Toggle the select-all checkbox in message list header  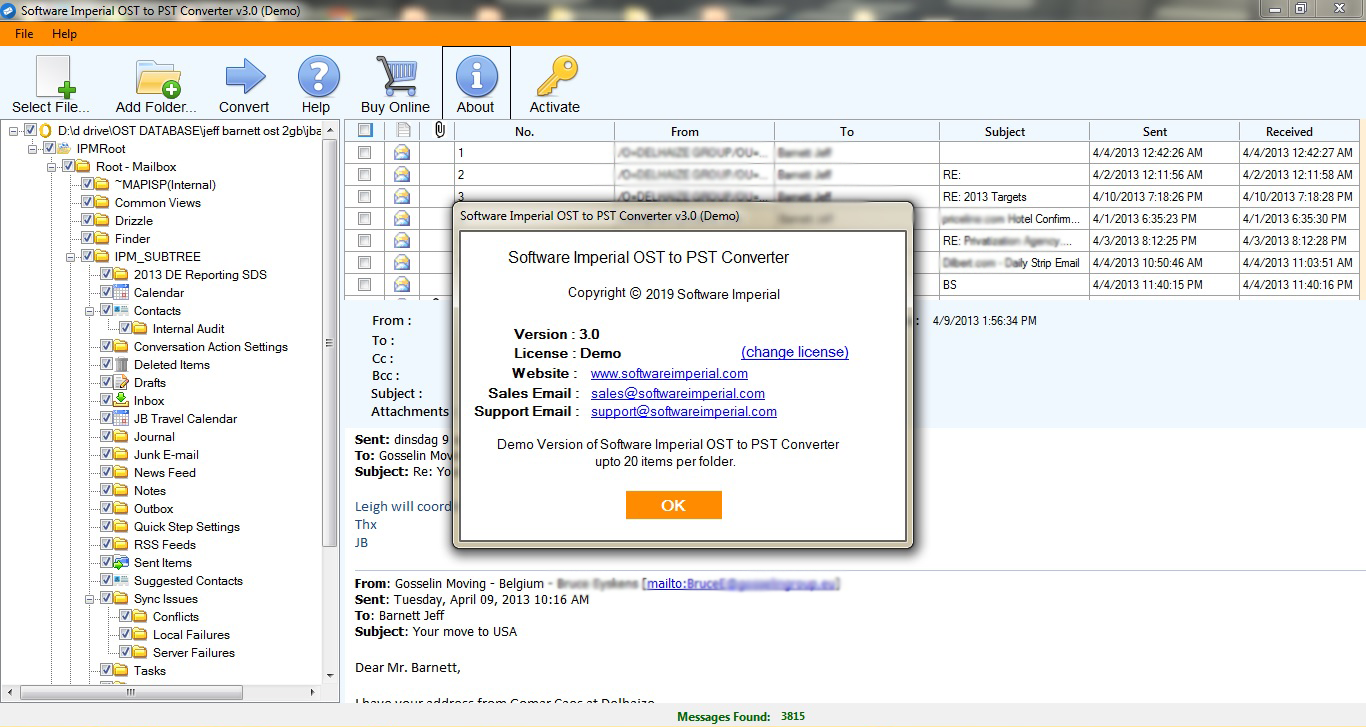tap(365, 130)
